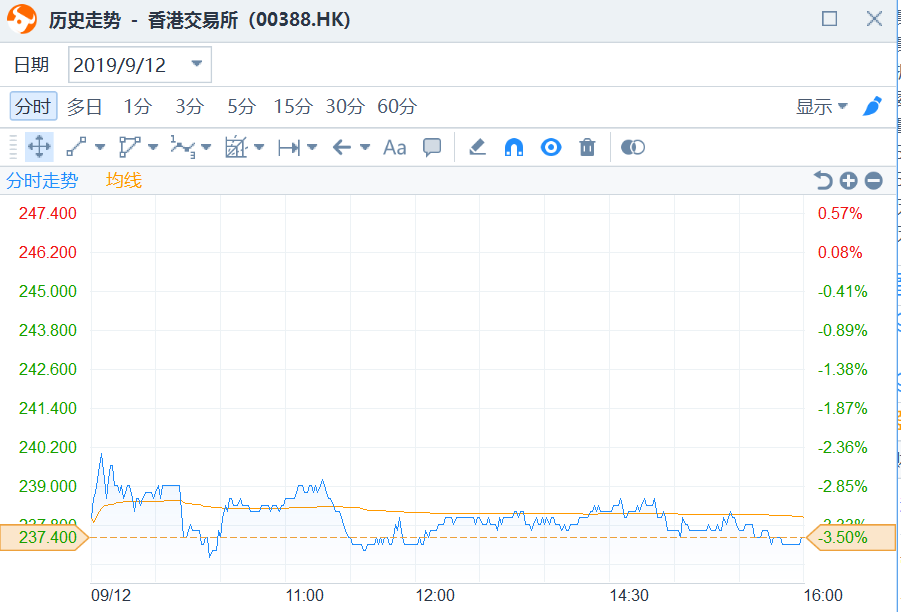901x612 pixels.
Task: Select the 30分 interval tab
Action: coord(345,106)
